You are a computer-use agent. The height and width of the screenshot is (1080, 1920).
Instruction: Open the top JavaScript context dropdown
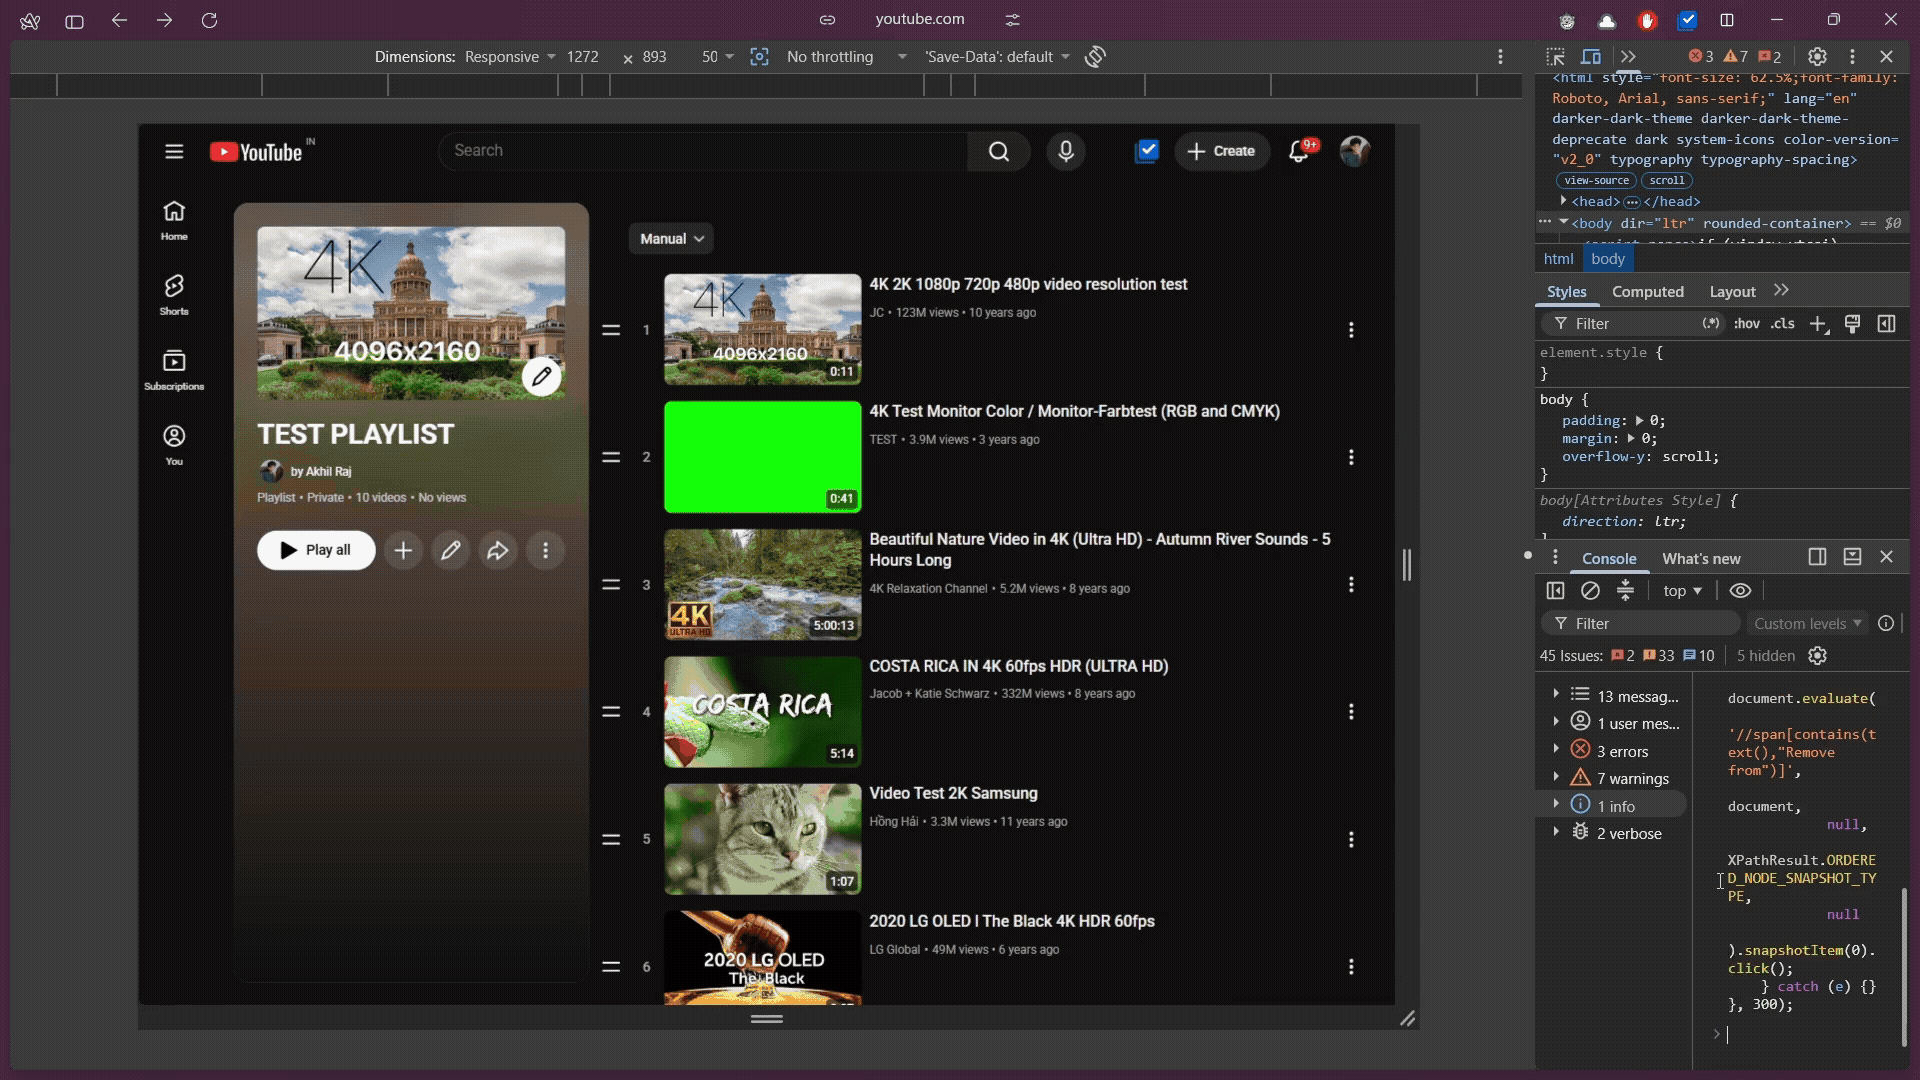[x=1682, y=591]
